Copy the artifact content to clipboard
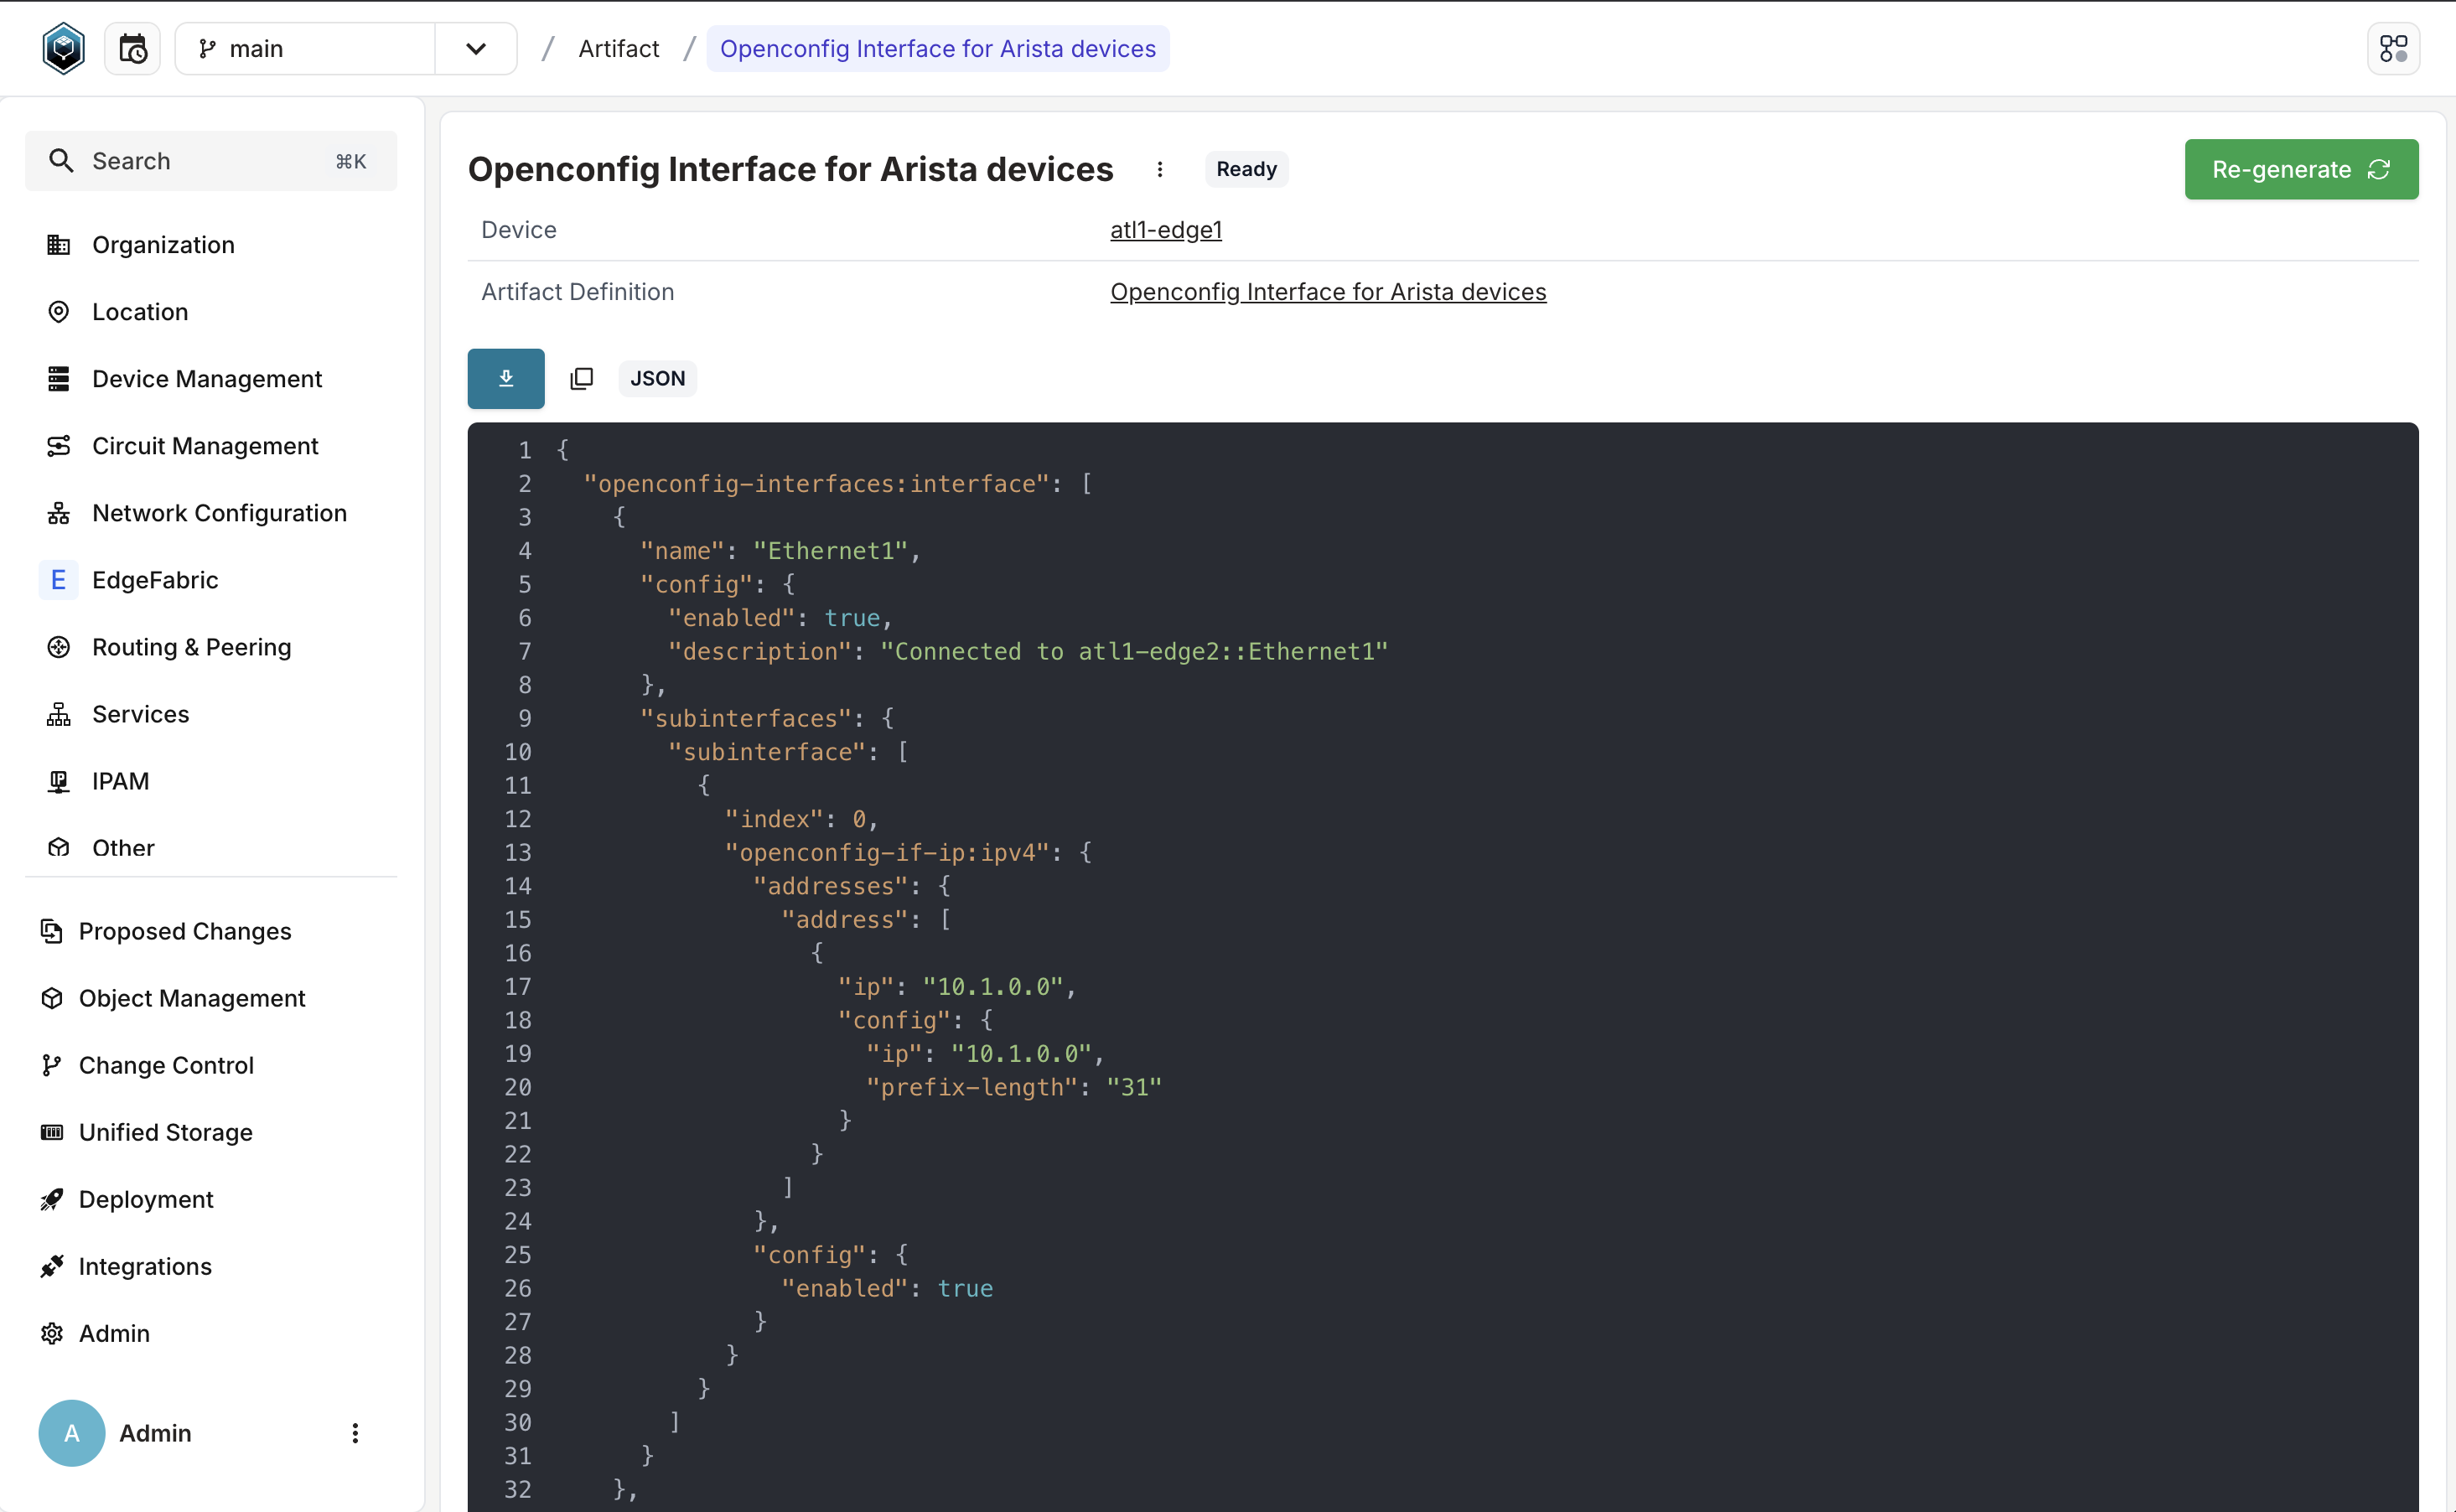This screenshot has height=1512, width=2456. click(582, 378)
